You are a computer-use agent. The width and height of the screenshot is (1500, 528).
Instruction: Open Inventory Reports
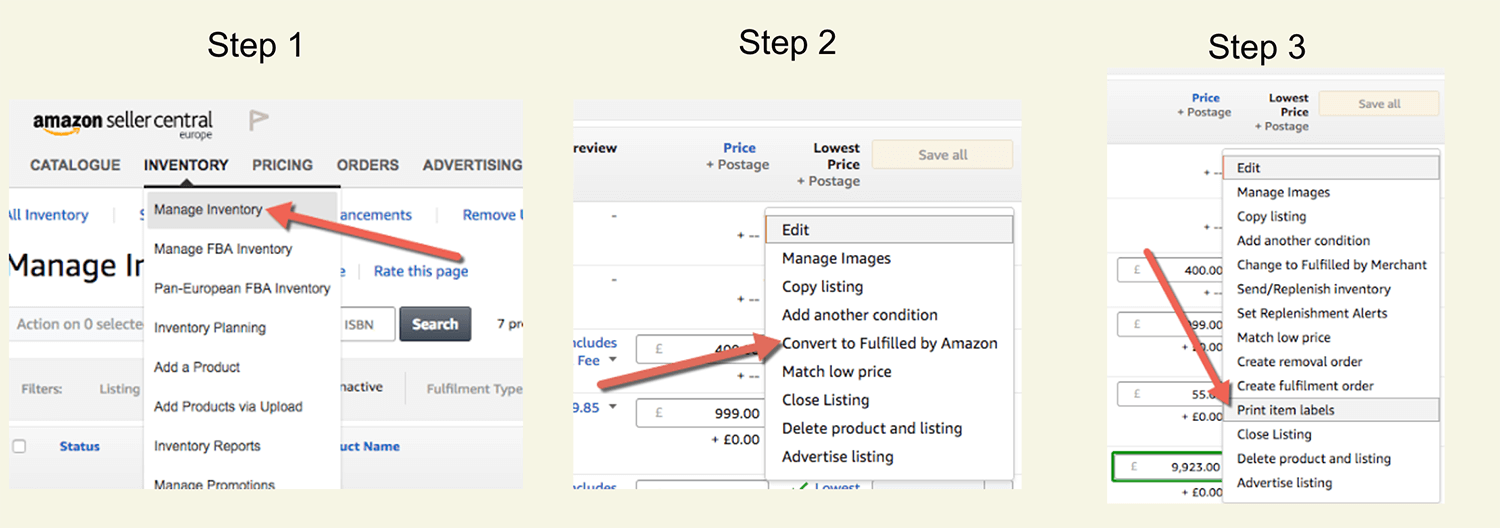point(207,446)
